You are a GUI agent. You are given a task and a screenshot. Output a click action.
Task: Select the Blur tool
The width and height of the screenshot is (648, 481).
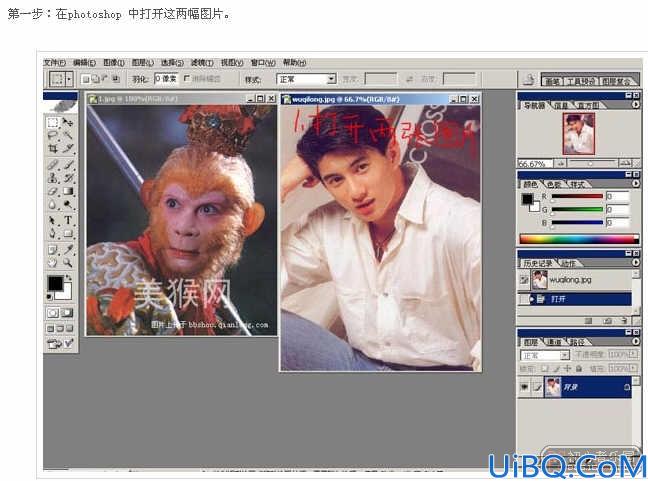pyautogui.click(x=53, y=204)
